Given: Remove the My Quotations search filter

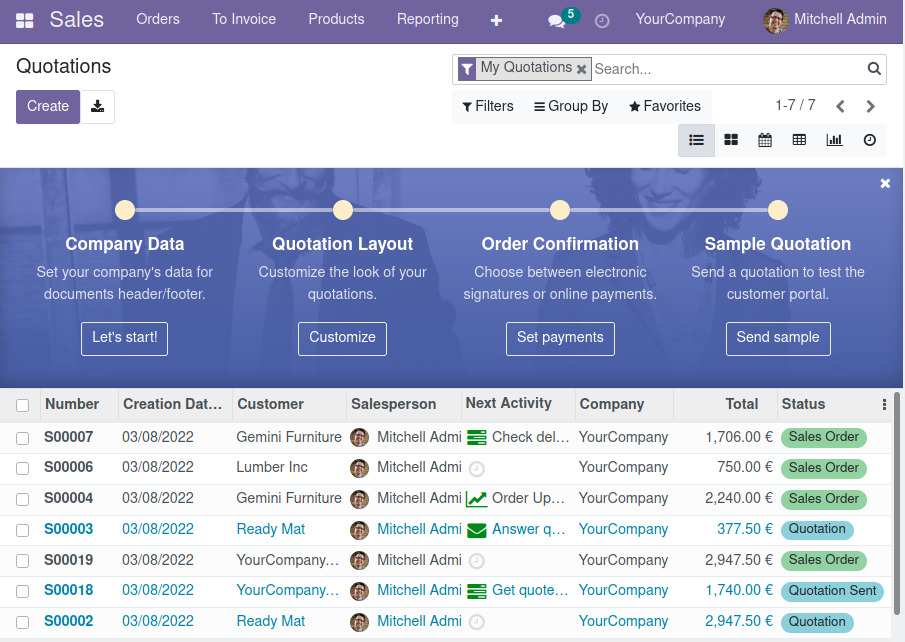Looking at the screenshot, I should (582, 68).
